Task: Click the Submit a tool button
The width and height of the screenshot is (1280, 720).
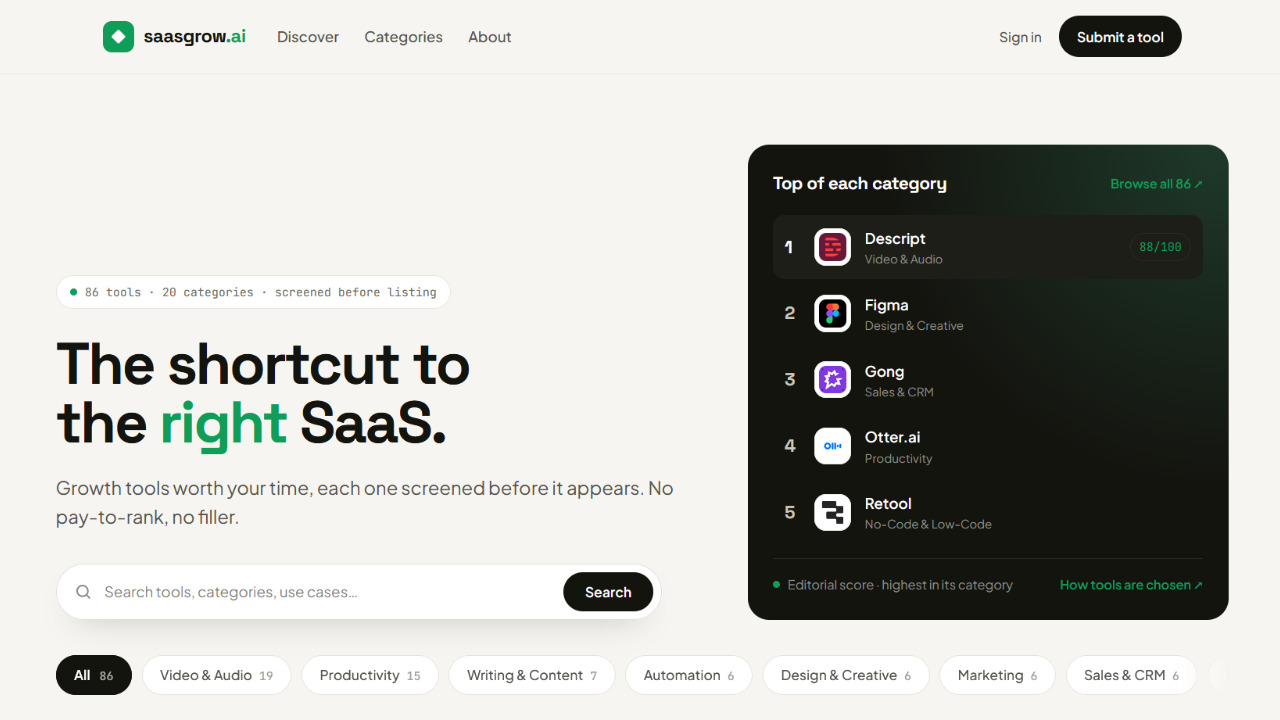Action: (1120, 37)
